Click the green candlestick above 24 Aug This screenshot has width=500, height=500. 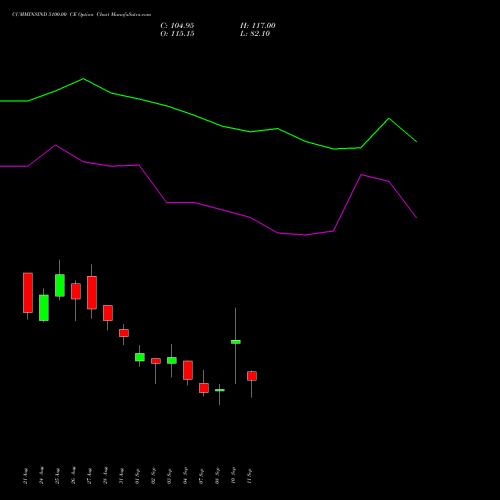click(x=44, y=308)
